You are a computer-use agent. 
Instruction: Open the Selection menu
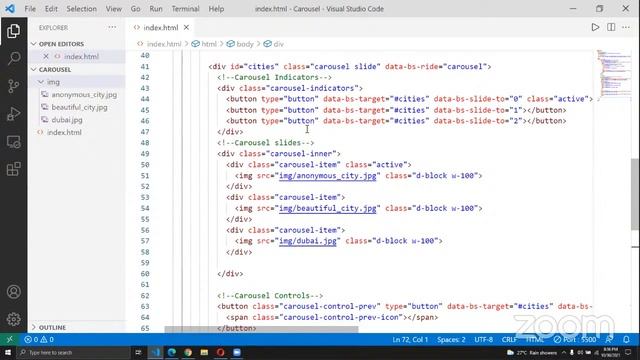pos(82,9)
